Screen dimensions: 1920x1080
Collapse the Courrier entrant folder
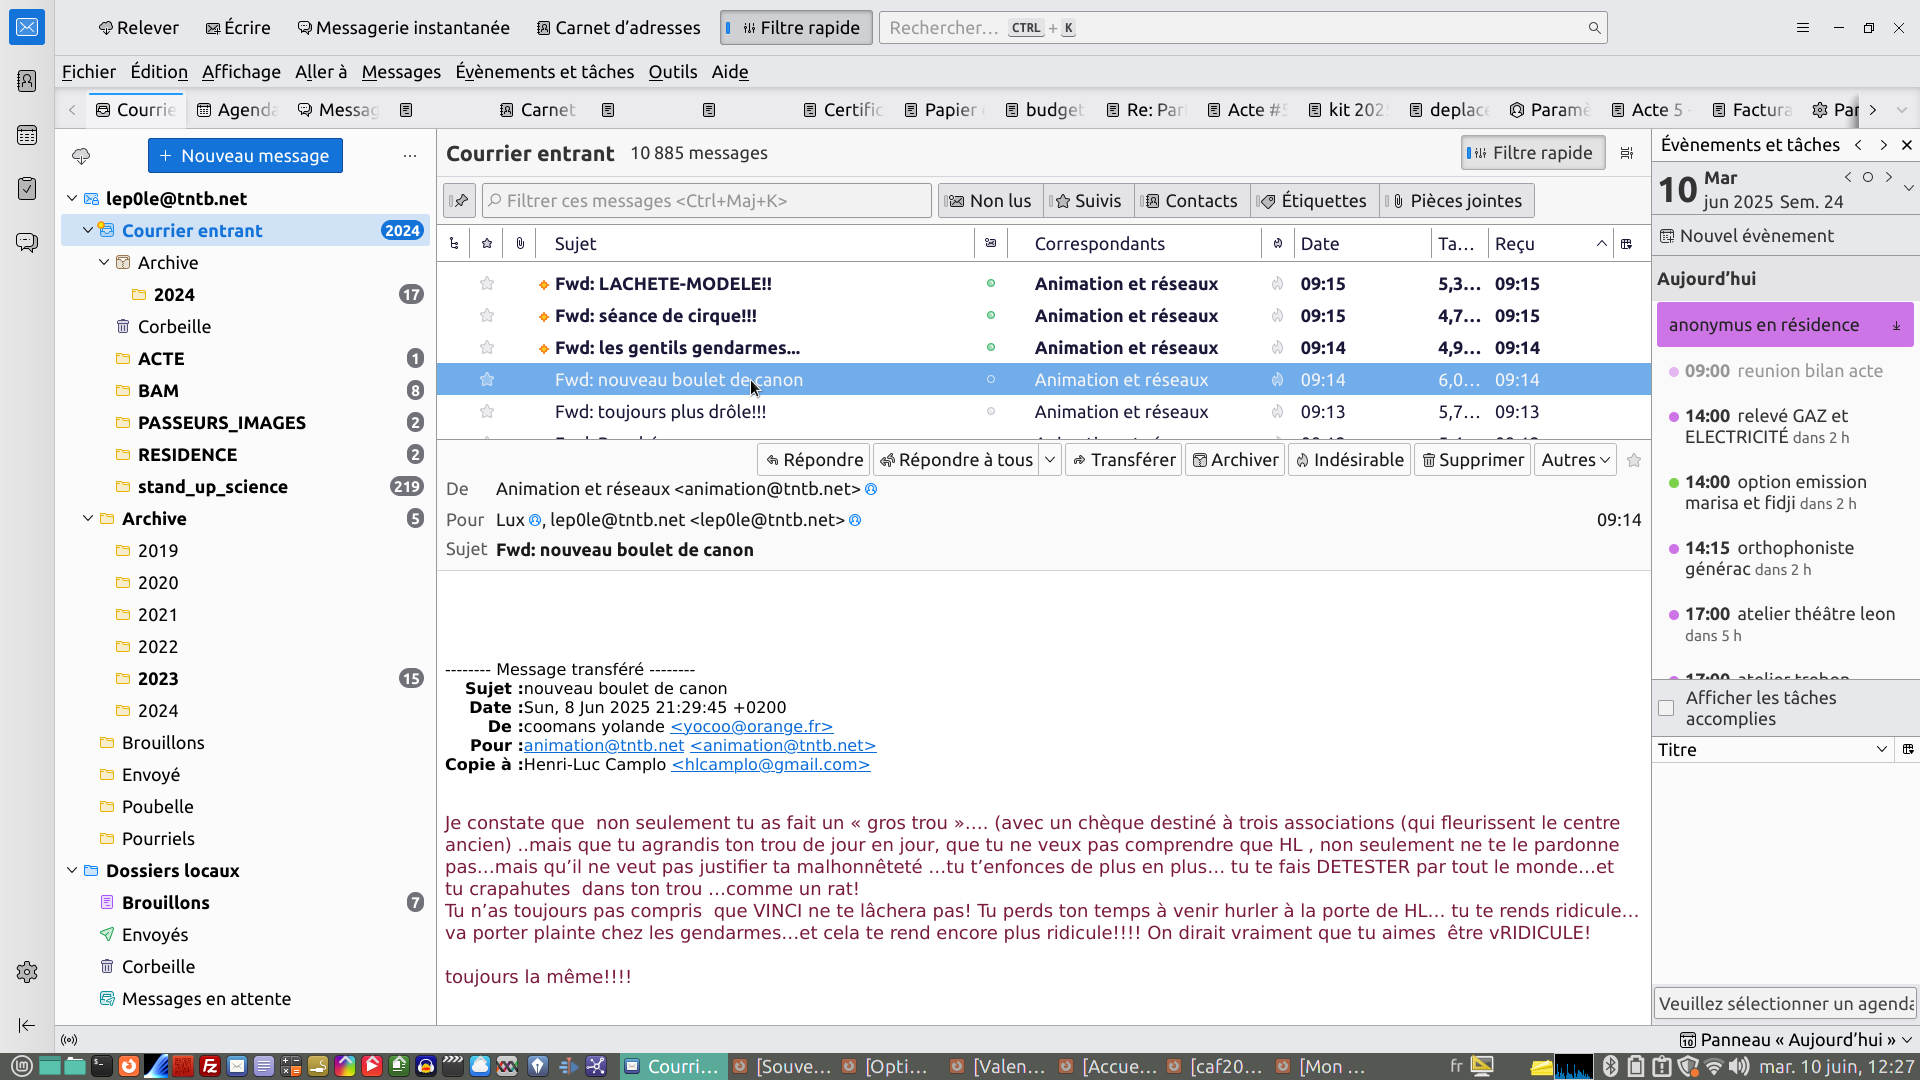coord(88,230)
